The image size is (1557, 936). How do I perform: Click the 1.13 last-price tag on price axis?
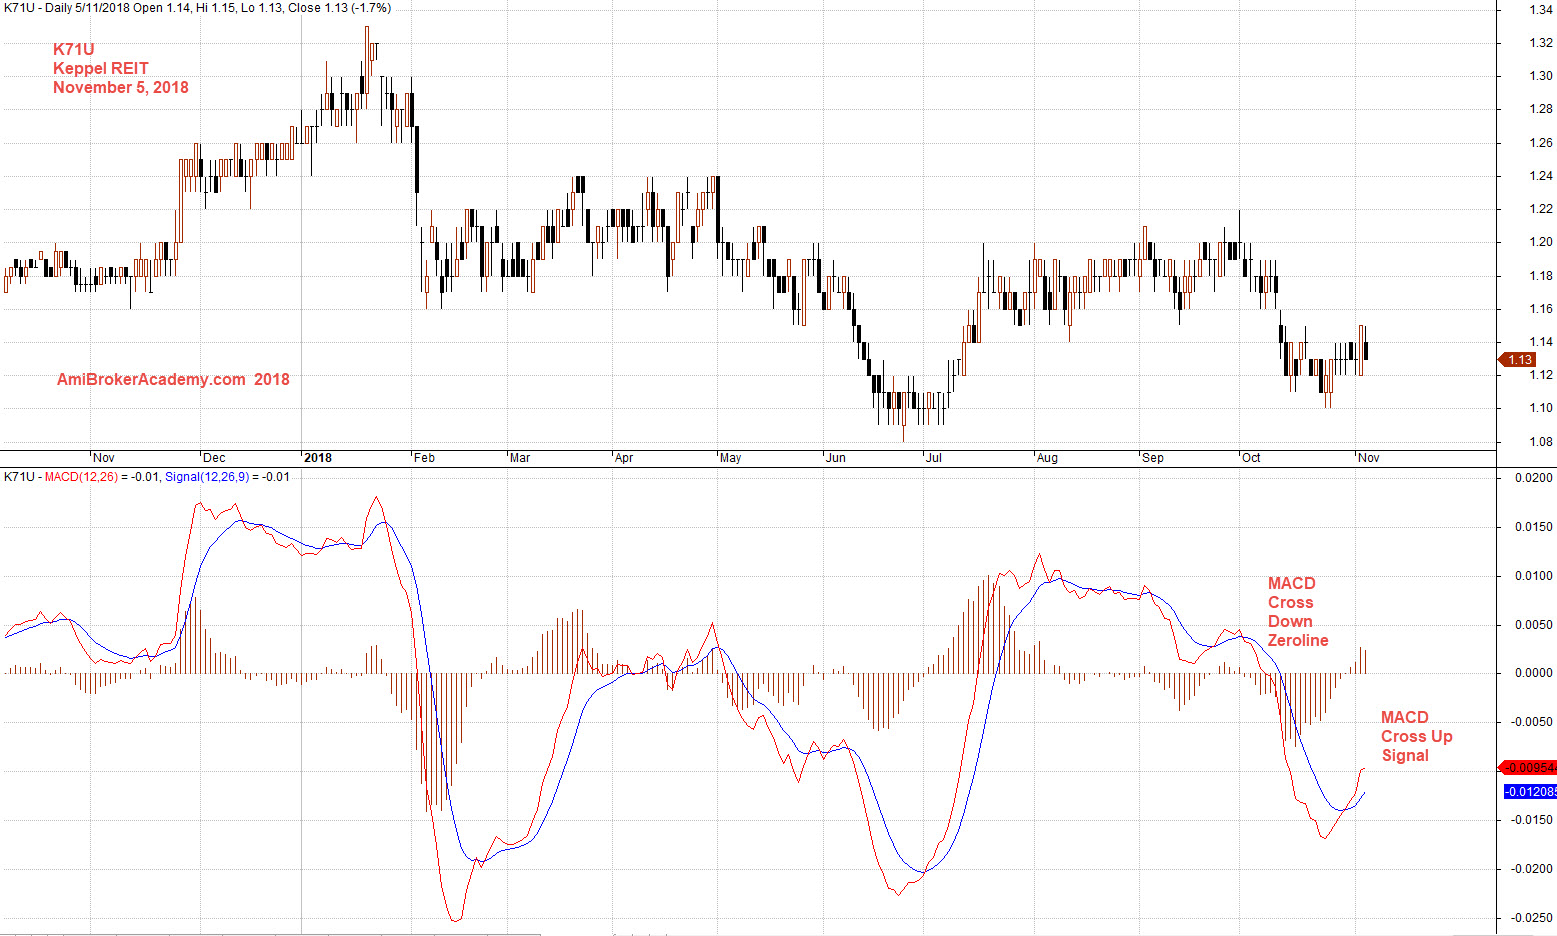(x=1517, y=360)
